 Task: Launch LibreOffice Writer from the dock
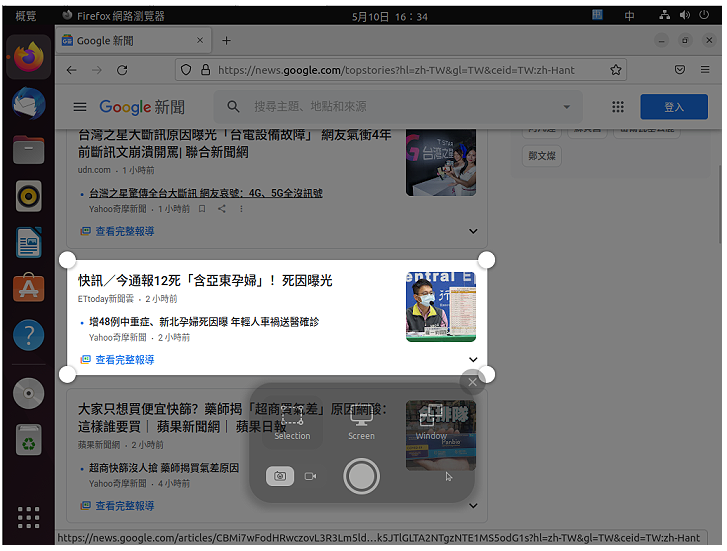29,243
